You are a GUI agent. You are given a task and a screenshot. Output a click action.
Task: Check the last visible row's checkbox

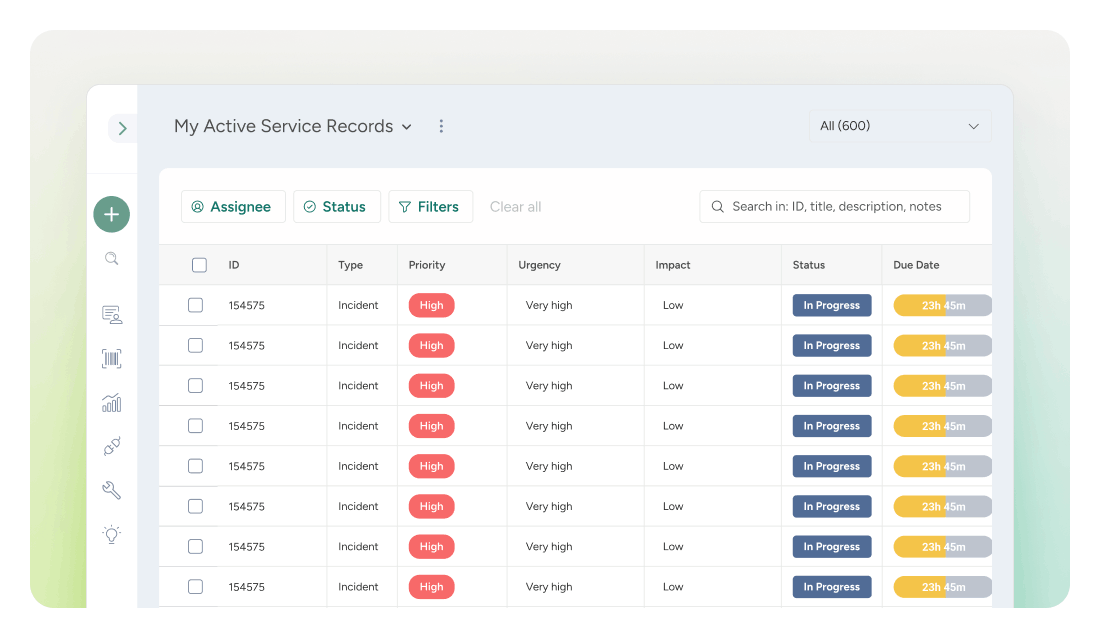point(195,587)
